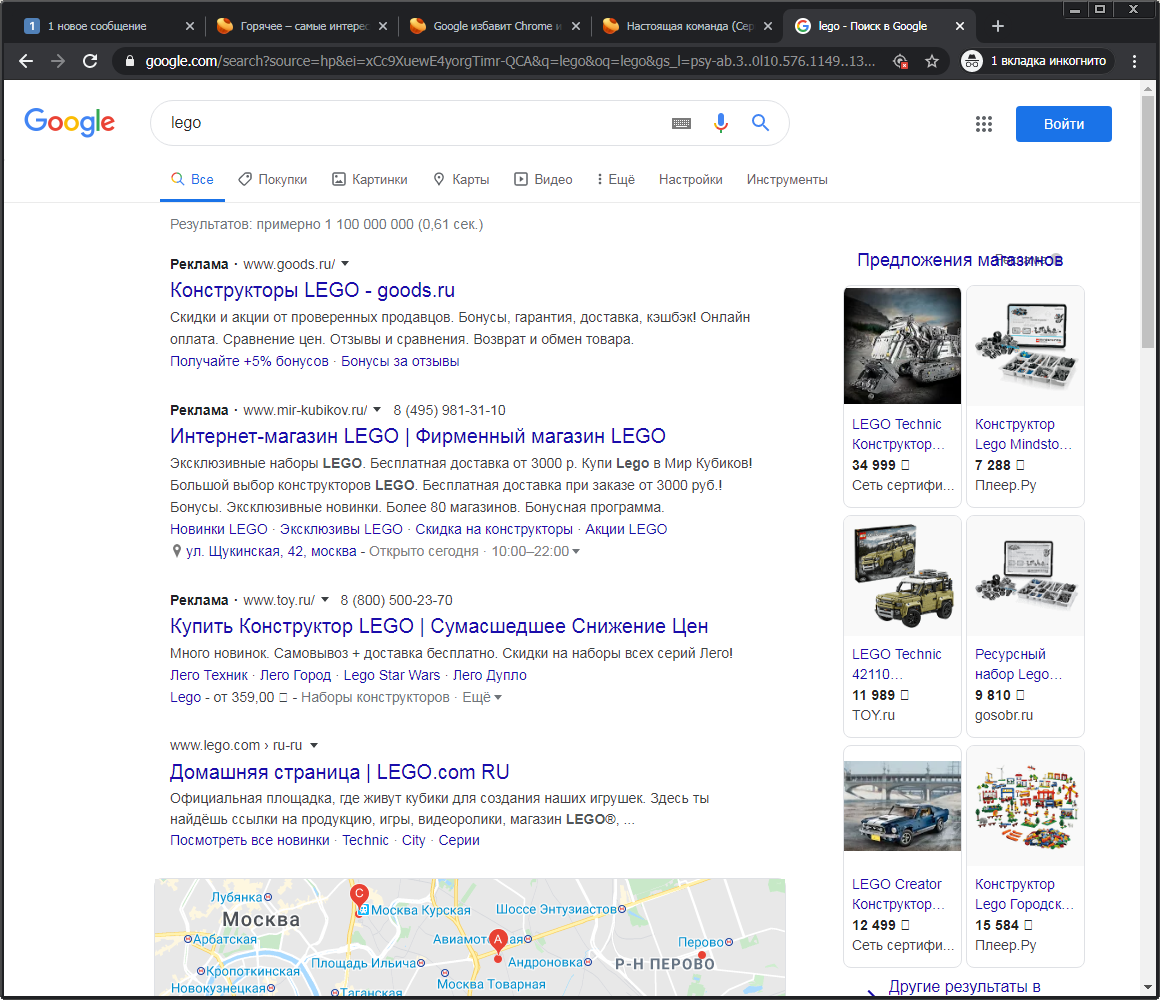This screenshot has height=1000, width=1160.
Task: Select the 'Картинки' search tab
Action: click(x=370, y=180)
